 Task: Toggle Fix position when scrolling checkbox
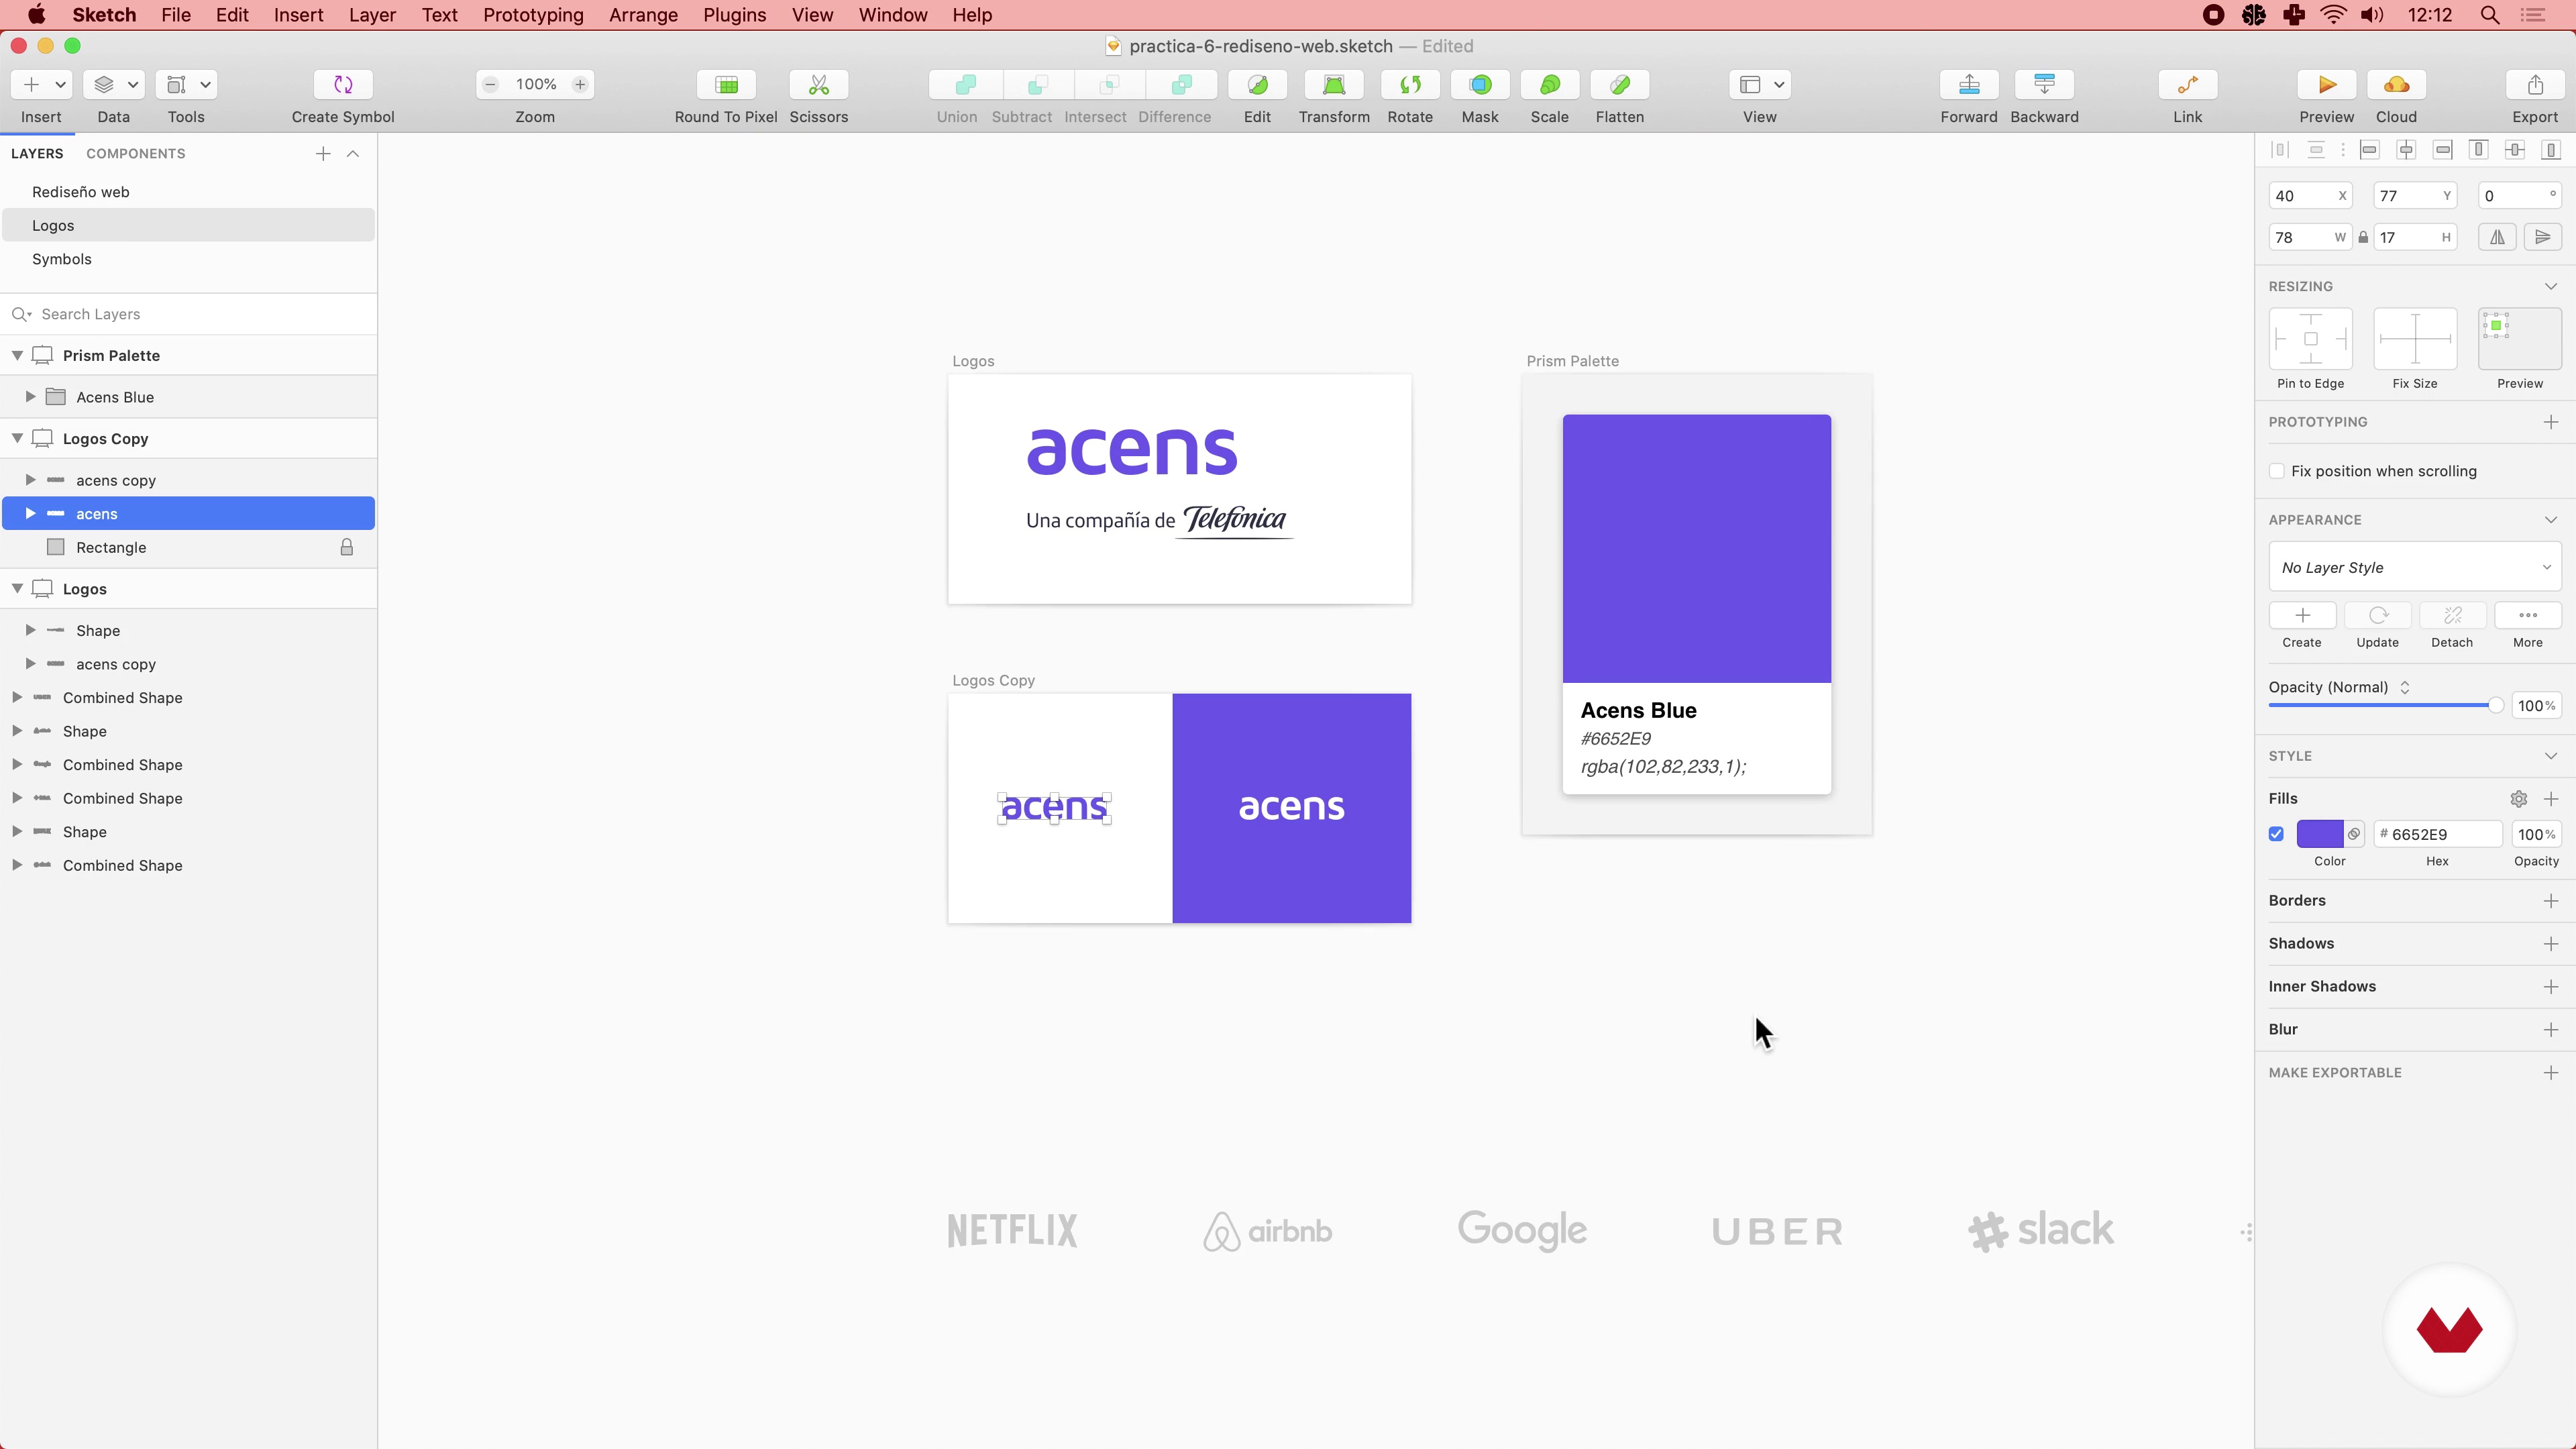pos(2277,471)
